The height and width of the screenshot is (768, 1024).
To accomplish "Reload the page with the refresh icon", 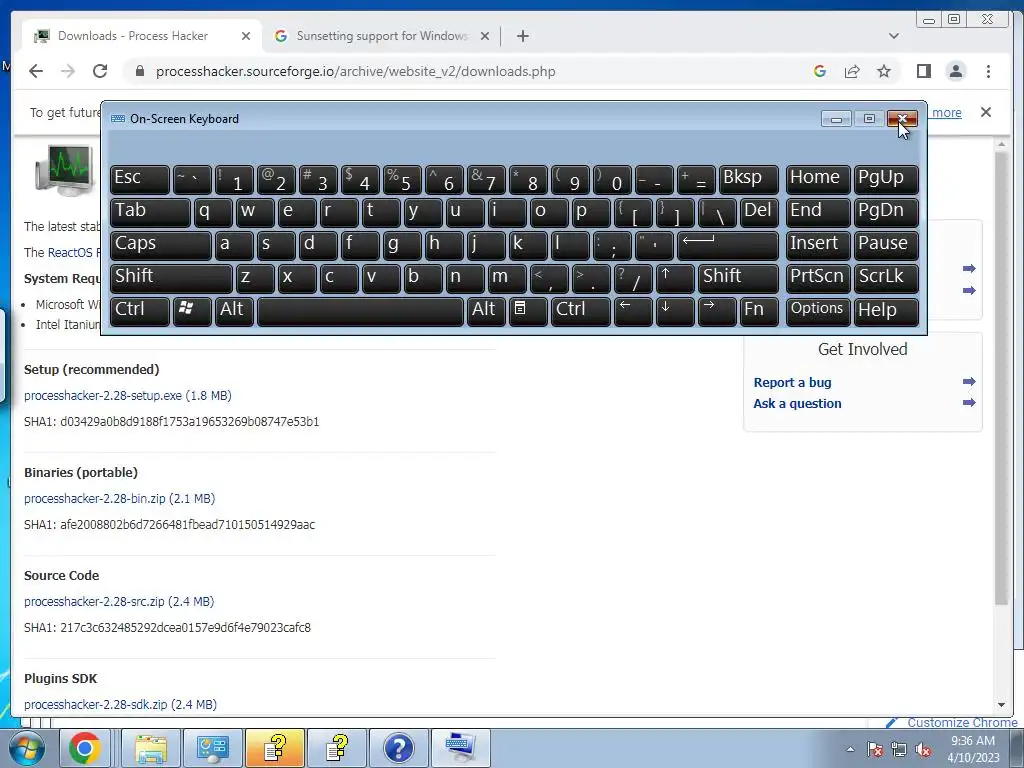I will coord(100,71).
